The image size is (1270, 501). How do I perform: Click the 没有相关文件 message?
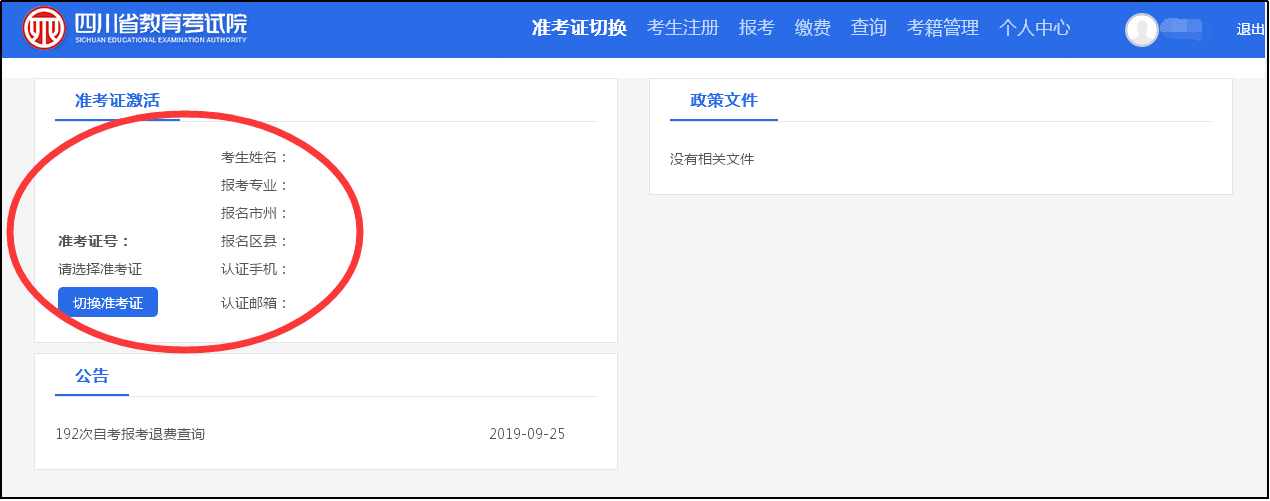click(712, 159)
